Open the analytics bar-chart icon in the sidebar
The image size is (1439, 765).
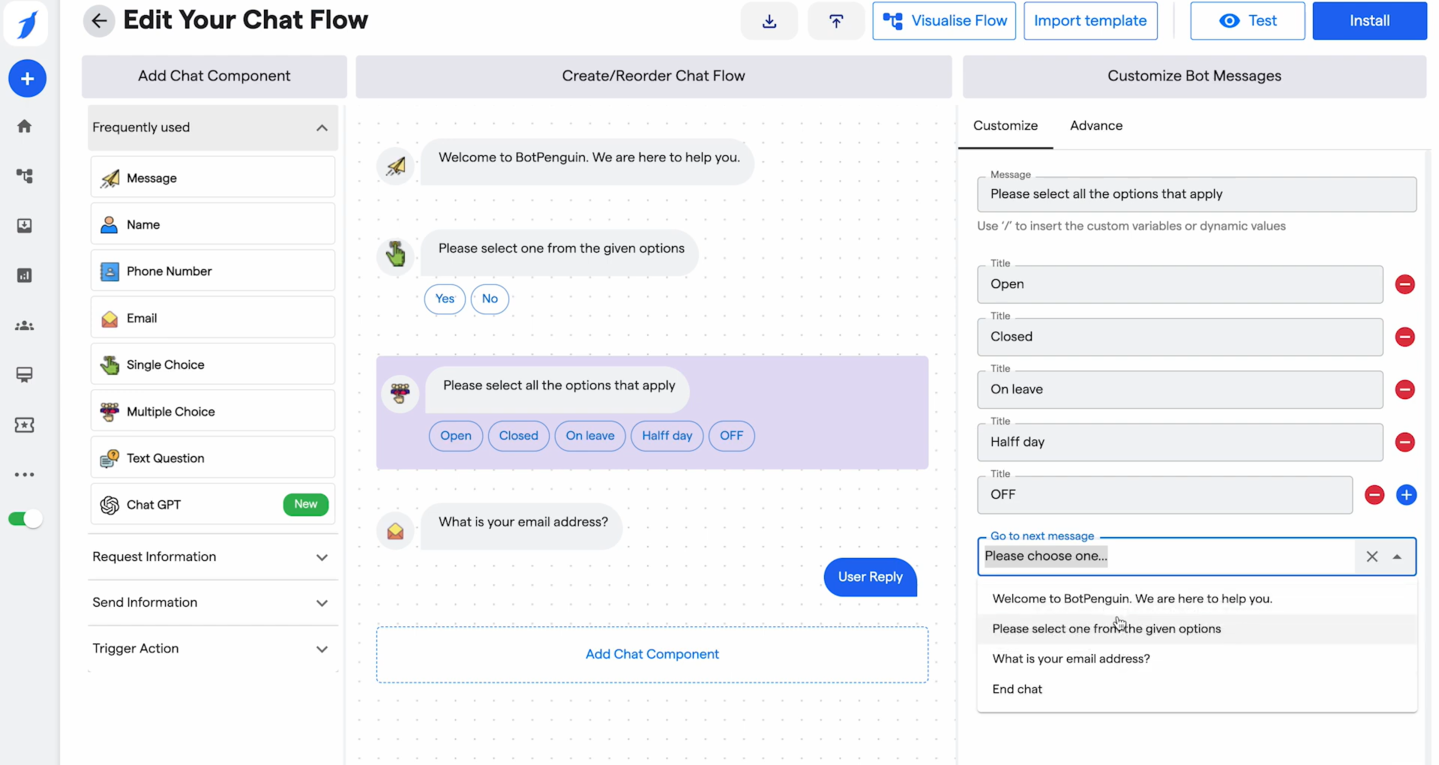tap(27, 275)
